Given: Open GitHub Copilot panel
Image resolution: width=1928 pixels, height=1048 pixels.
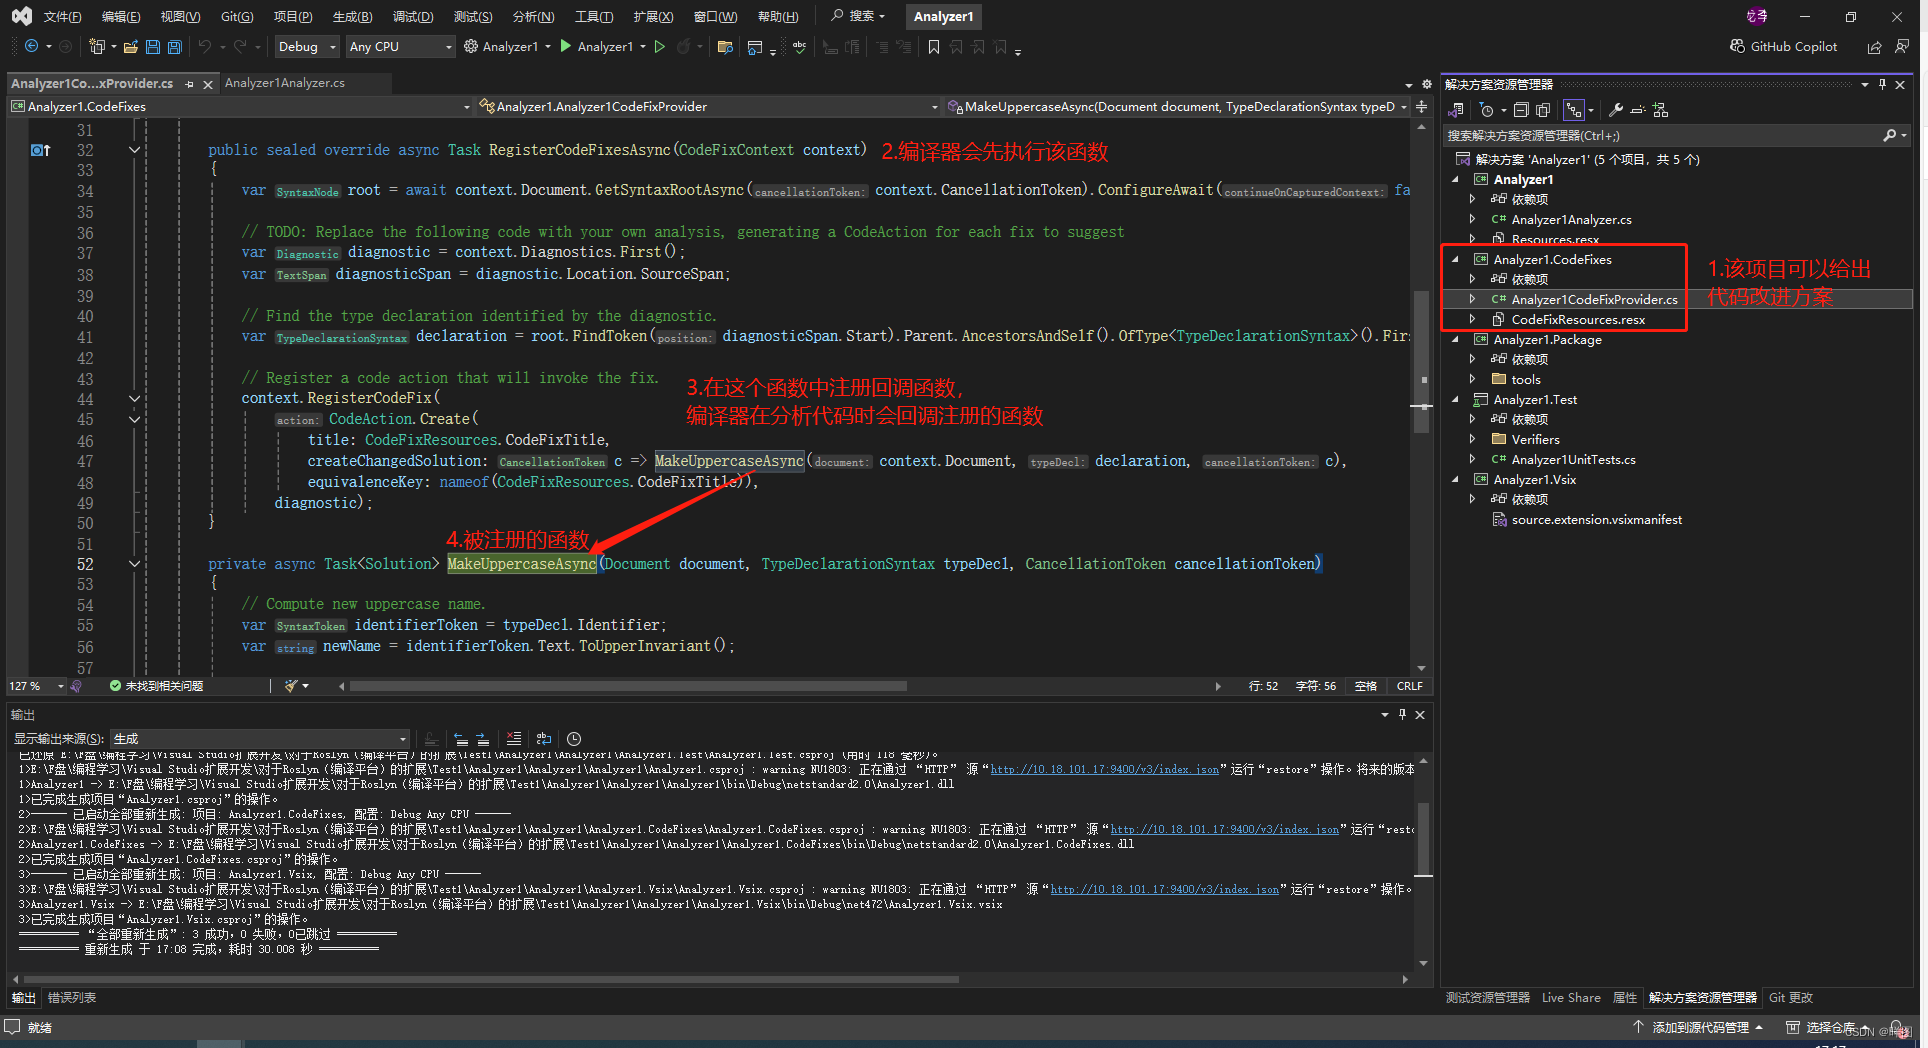Looking at the screenshot, I should point(1783,47).
